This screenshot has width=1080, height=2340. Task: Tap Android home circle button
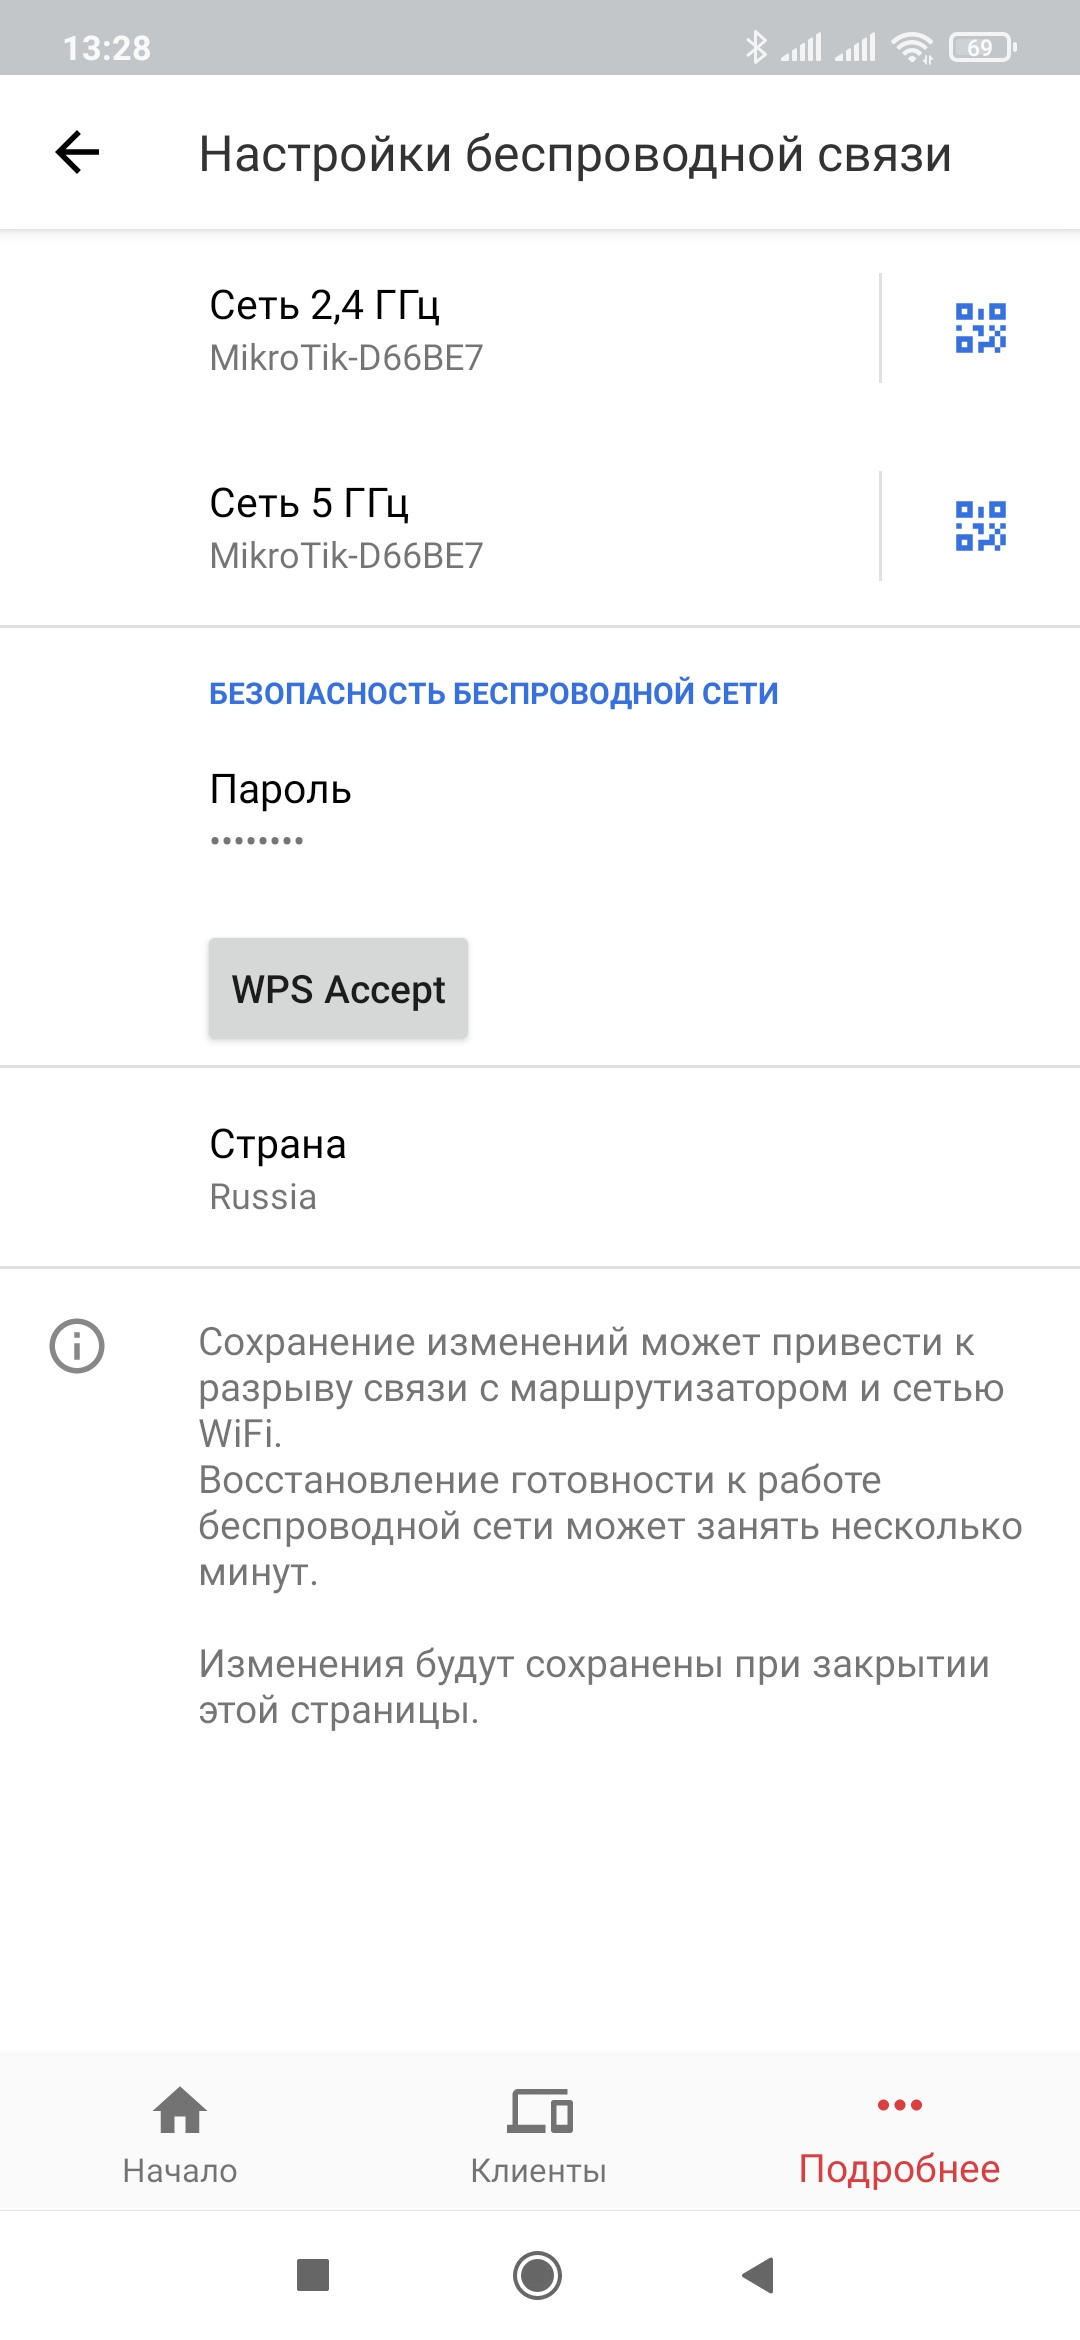tap(538, 2275)
